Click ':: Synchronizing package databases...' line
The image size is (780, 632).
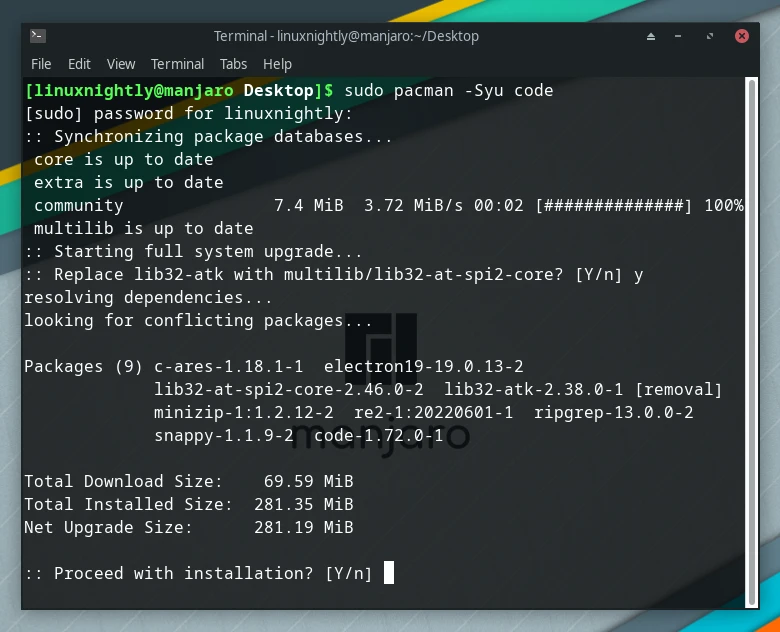coord(208,136)
